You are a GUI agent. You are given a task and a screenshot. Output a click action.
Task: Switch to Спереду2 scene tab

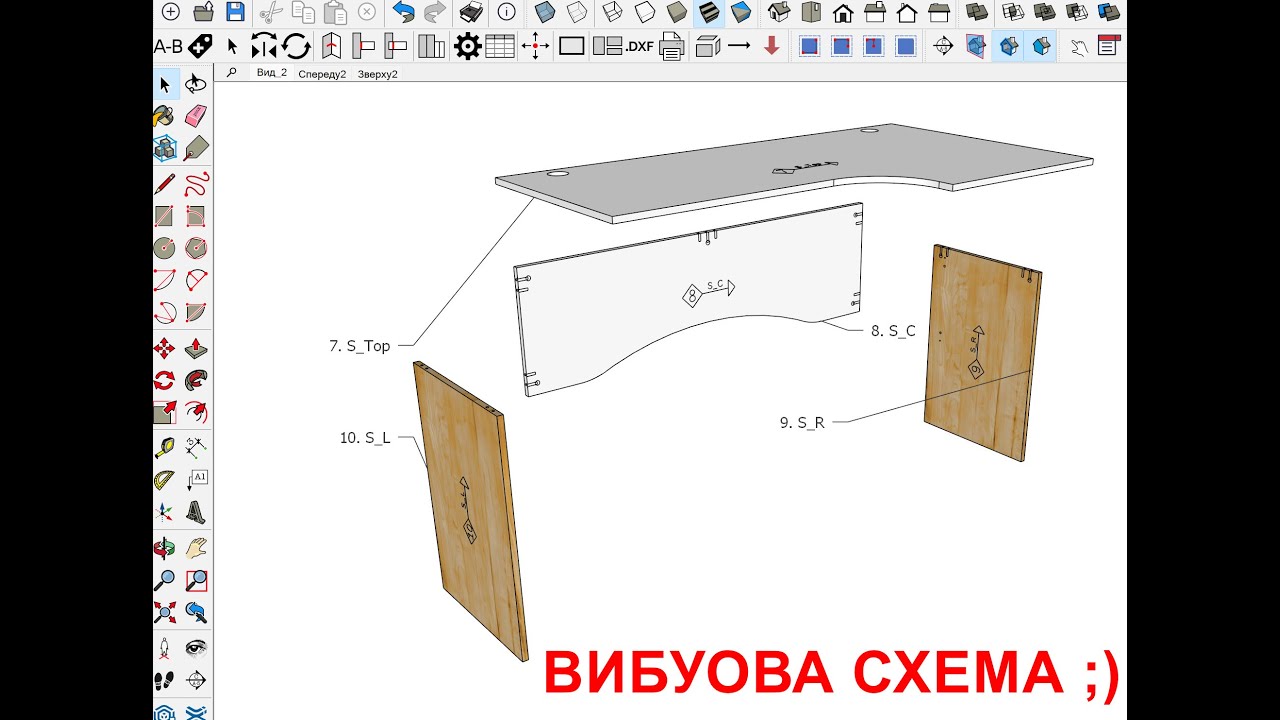pyautogui.click(x=322, y=74)
